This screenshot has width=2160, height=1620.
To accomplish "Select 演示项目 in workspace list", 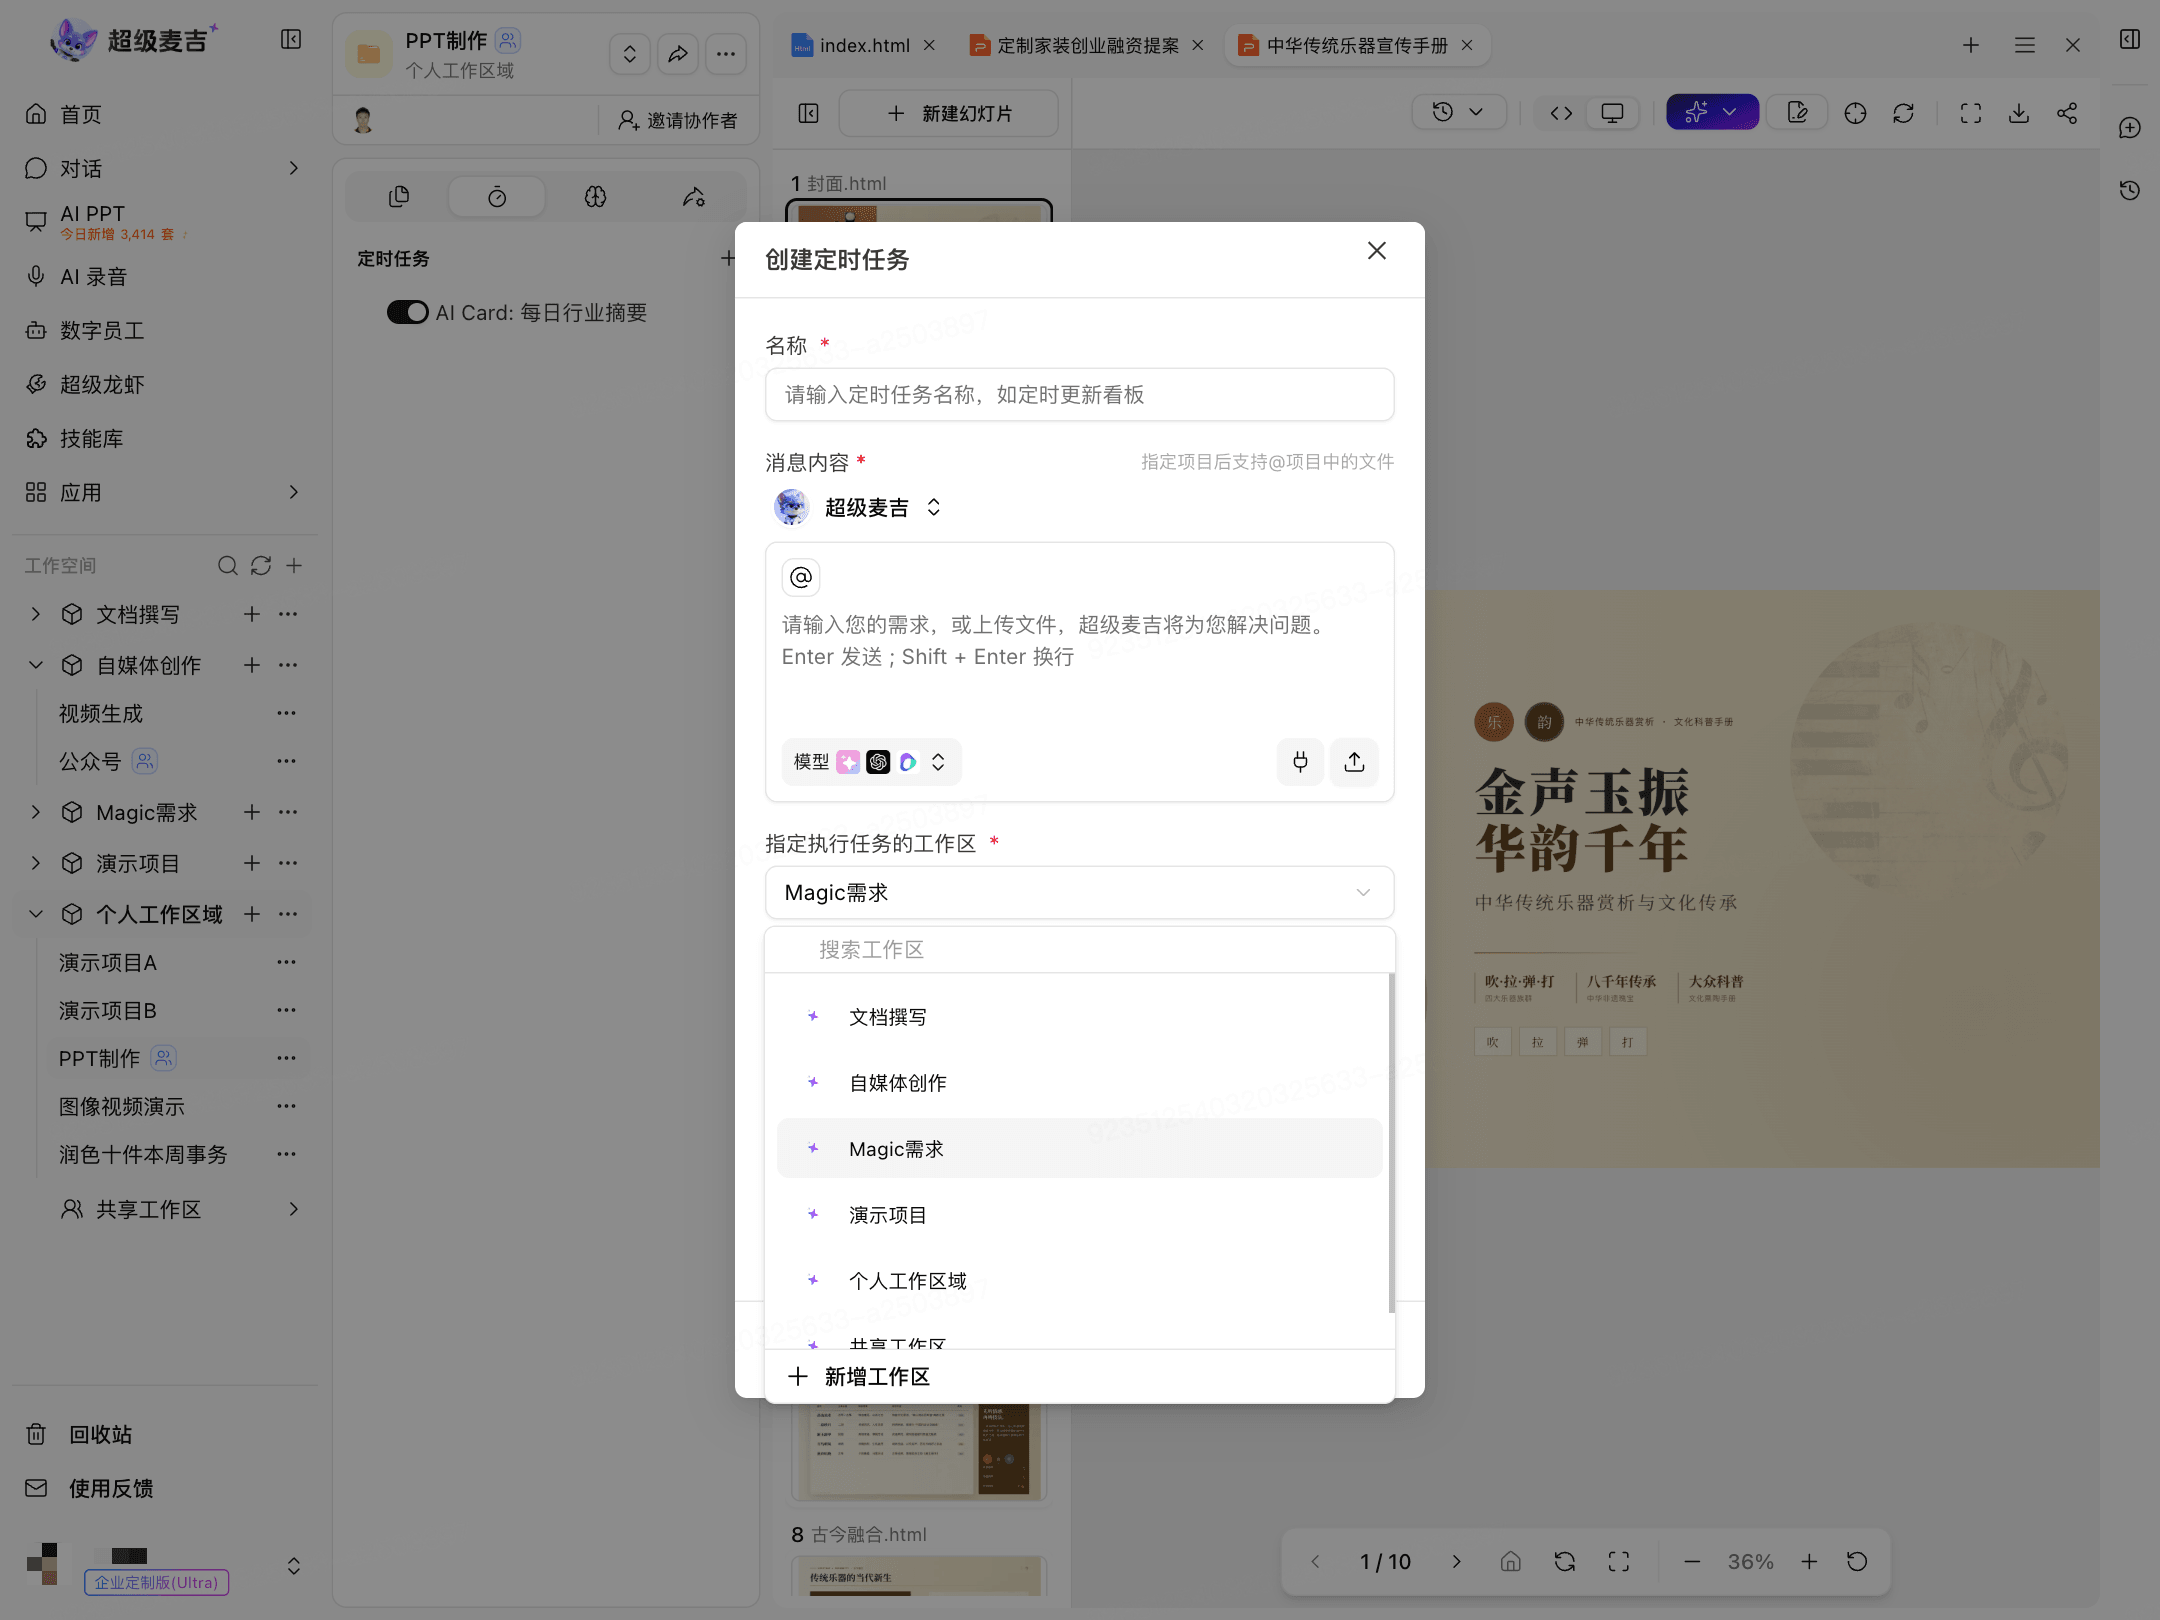I will pyautogui.click(x=1079, y=1215).
